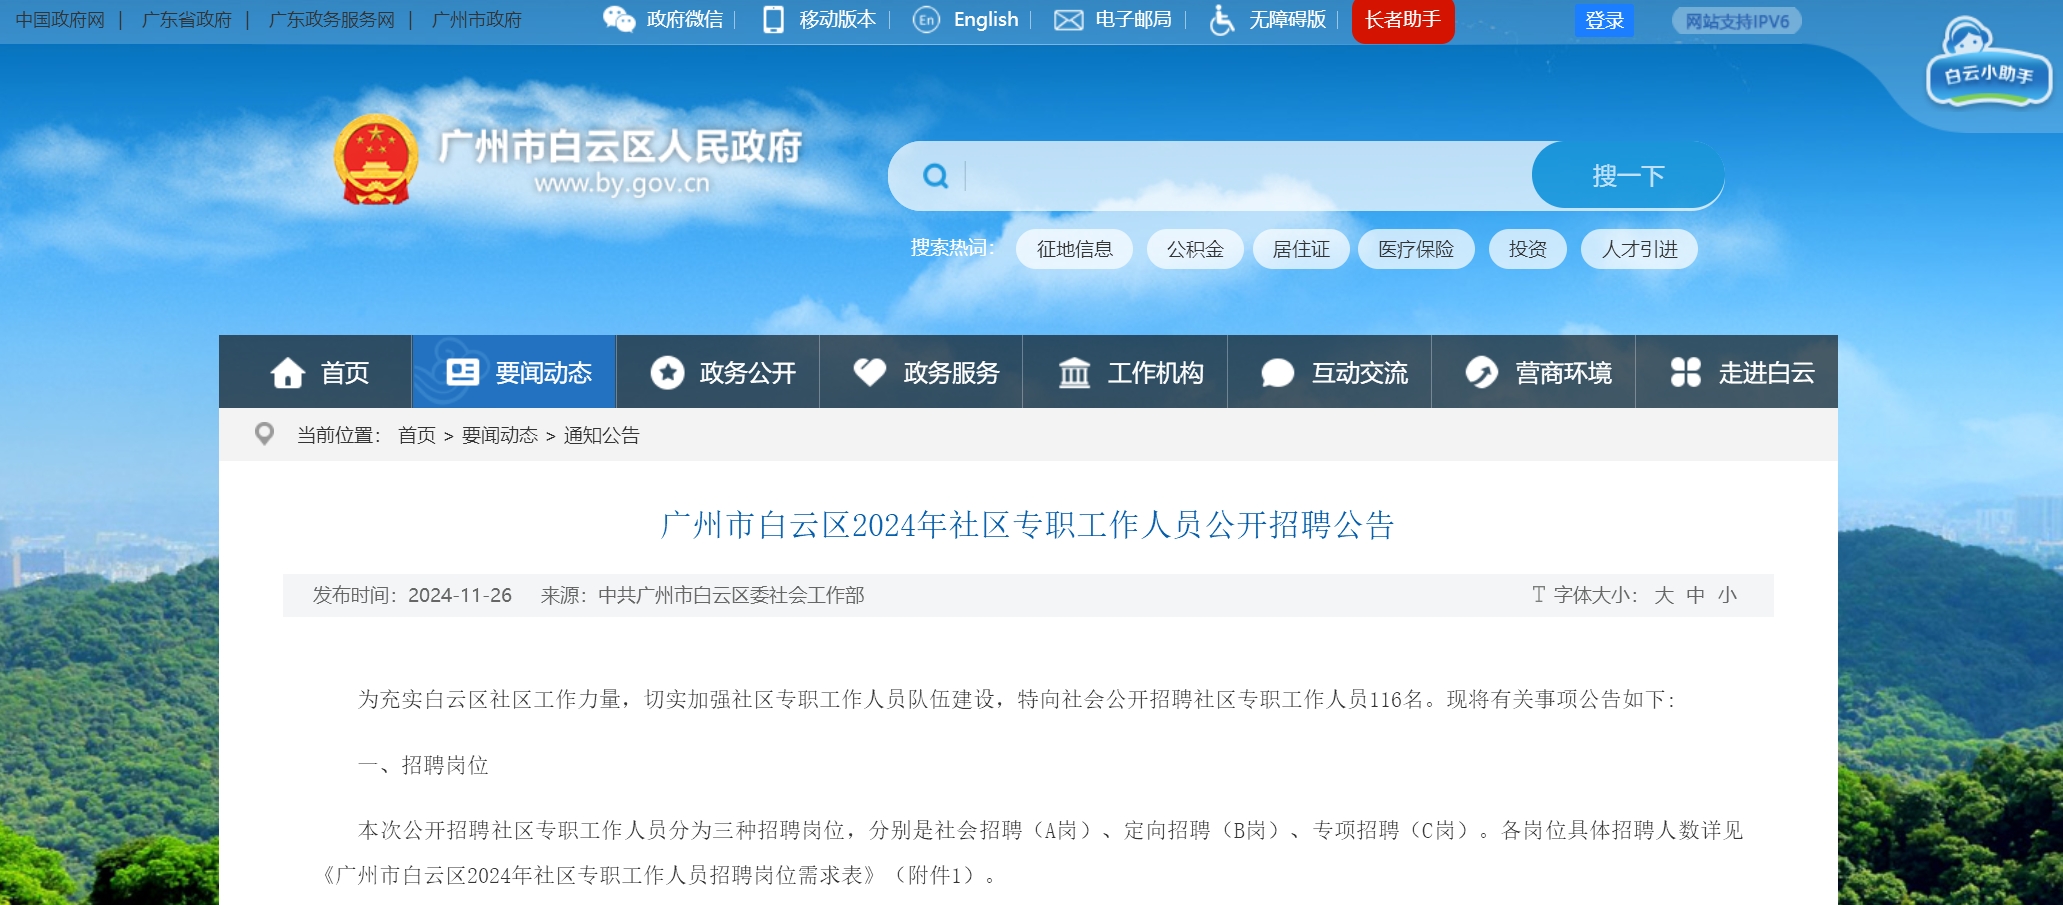
Task: Open the 政务服务 navigation menu
Action: 925,373
